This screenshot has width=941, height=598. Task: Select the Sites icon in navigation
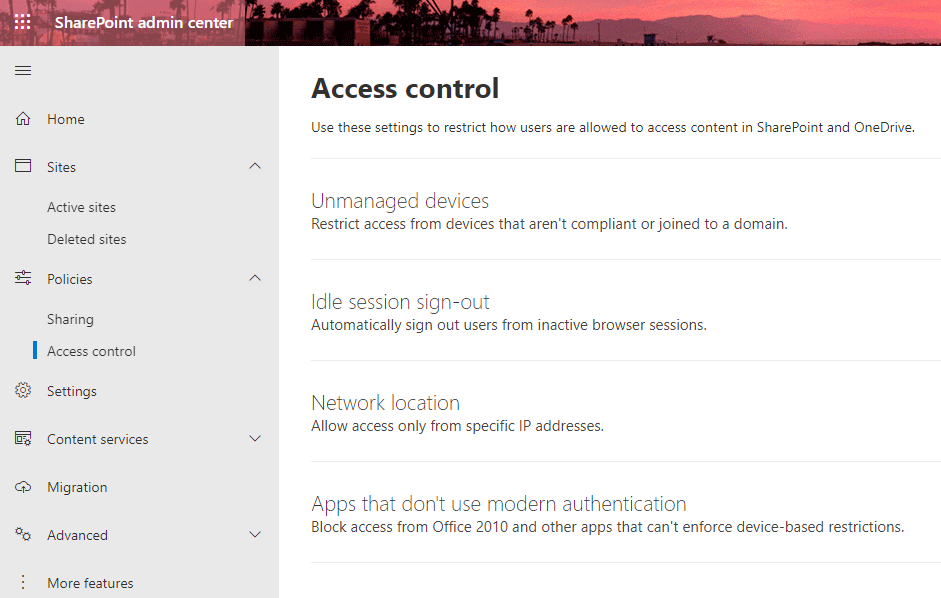22,166
